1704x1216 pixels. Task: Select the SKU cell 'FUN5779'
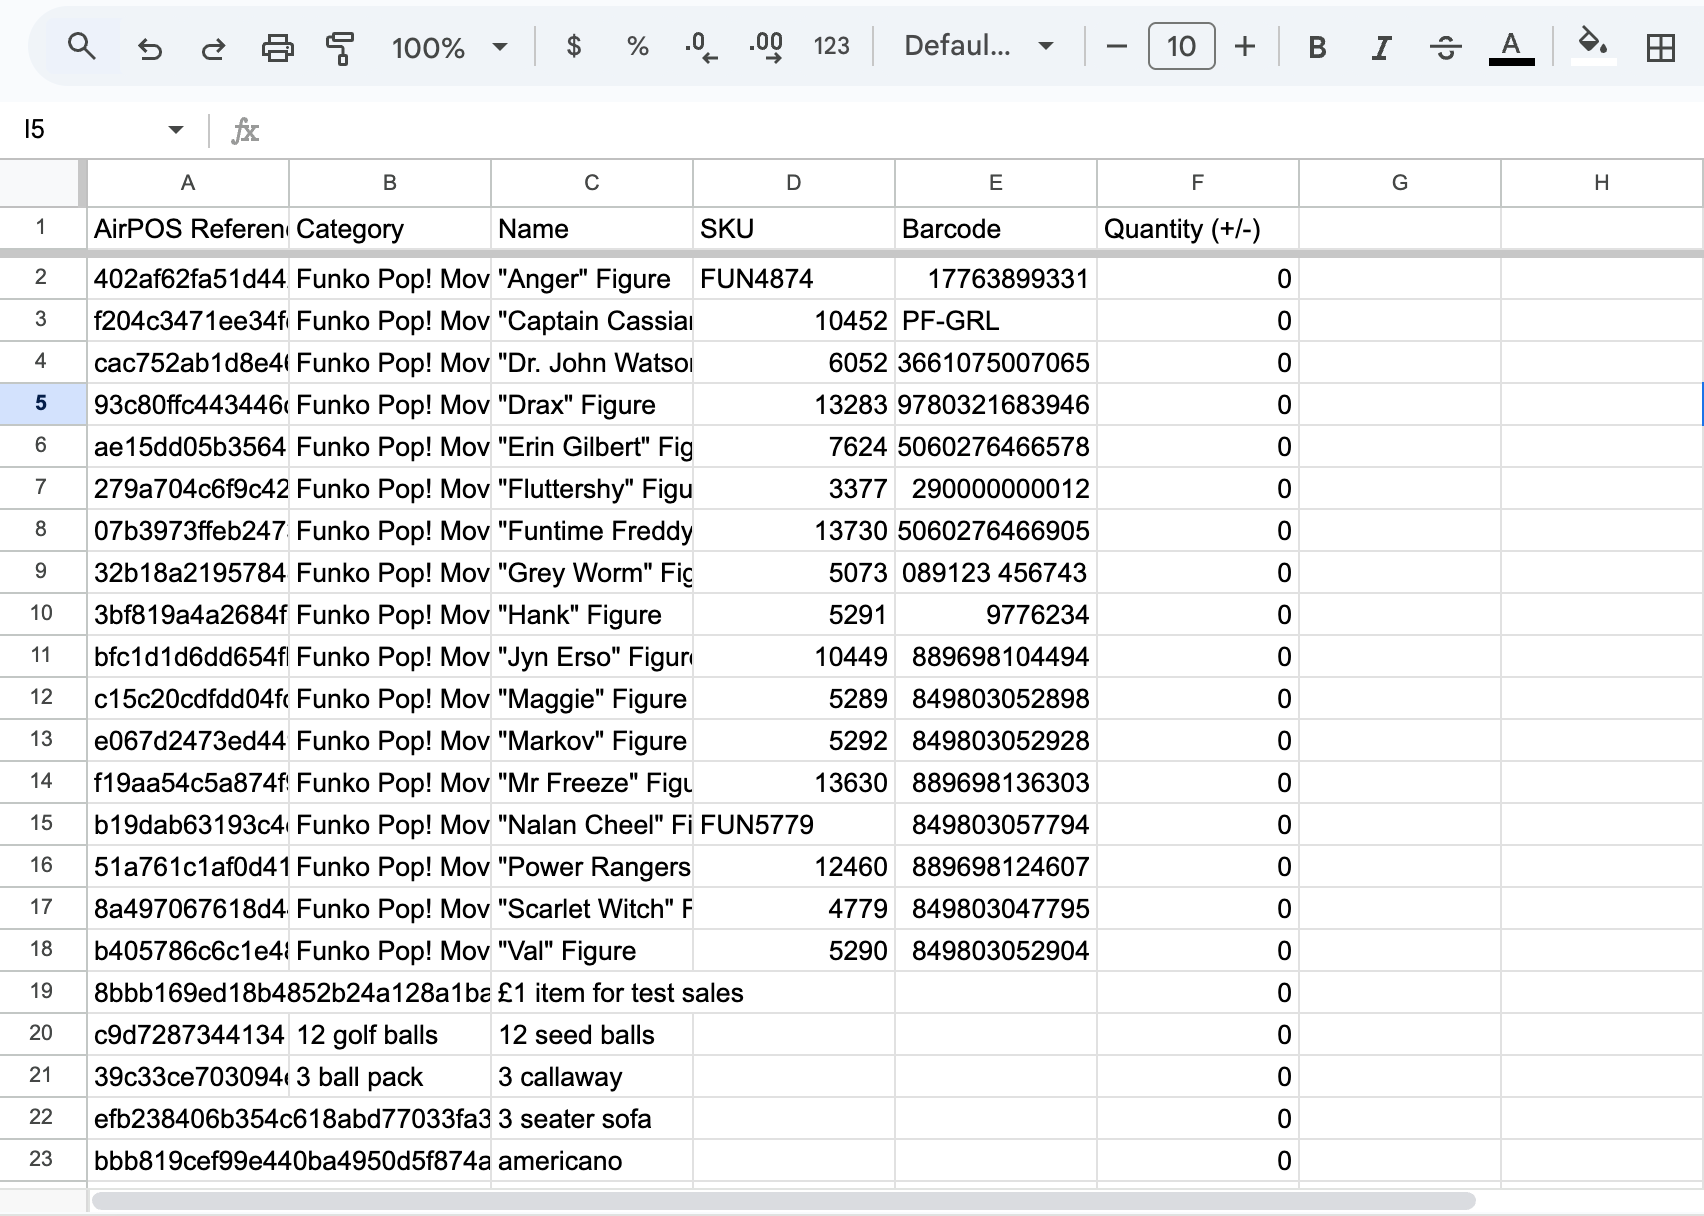(x=794, y=825)
